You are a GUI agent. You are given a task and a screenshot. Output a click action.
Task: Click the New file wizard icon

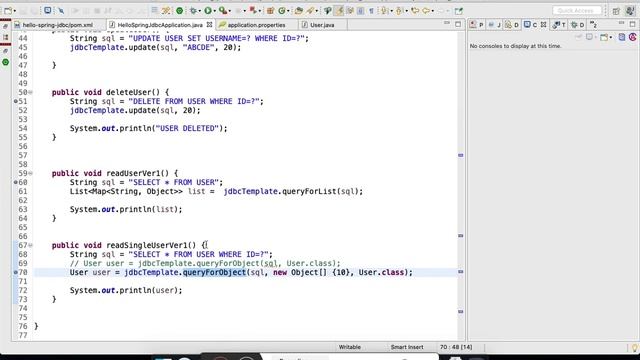tap(8, 11)
